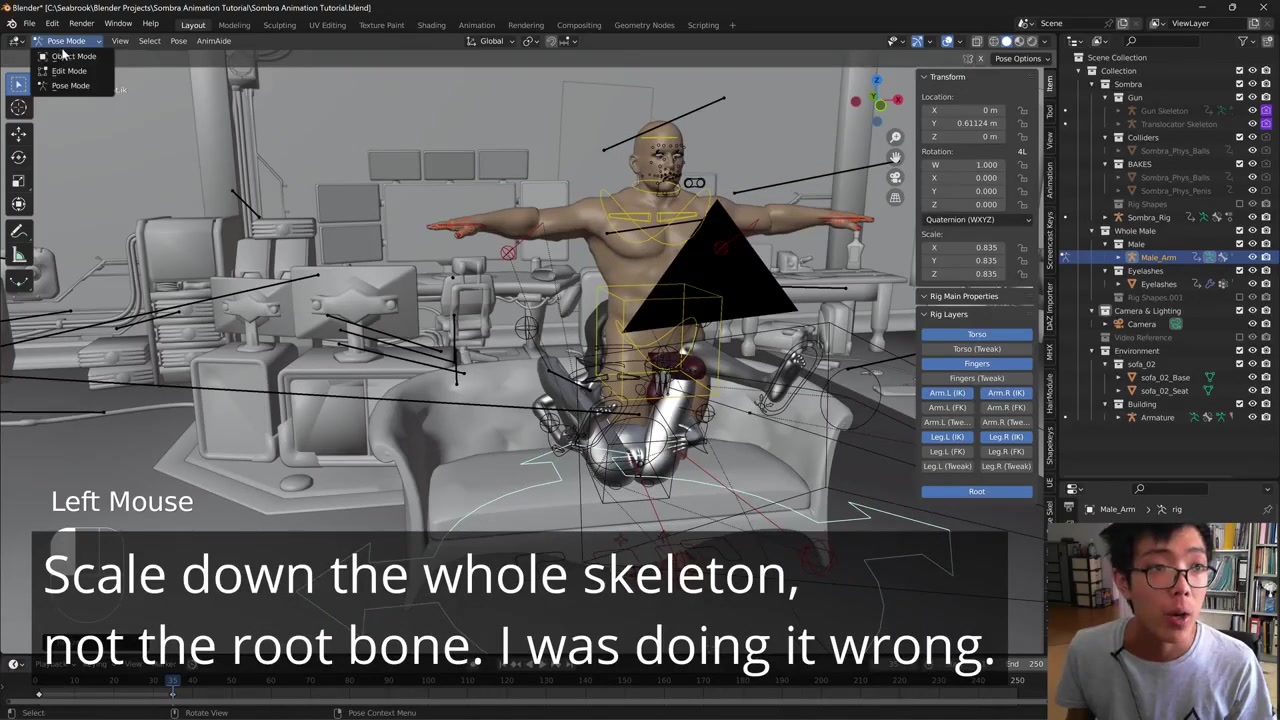Toggle the Torso (Tweak) rig layer button
Screen dimensions: 1280x720
tap(976, 349)
